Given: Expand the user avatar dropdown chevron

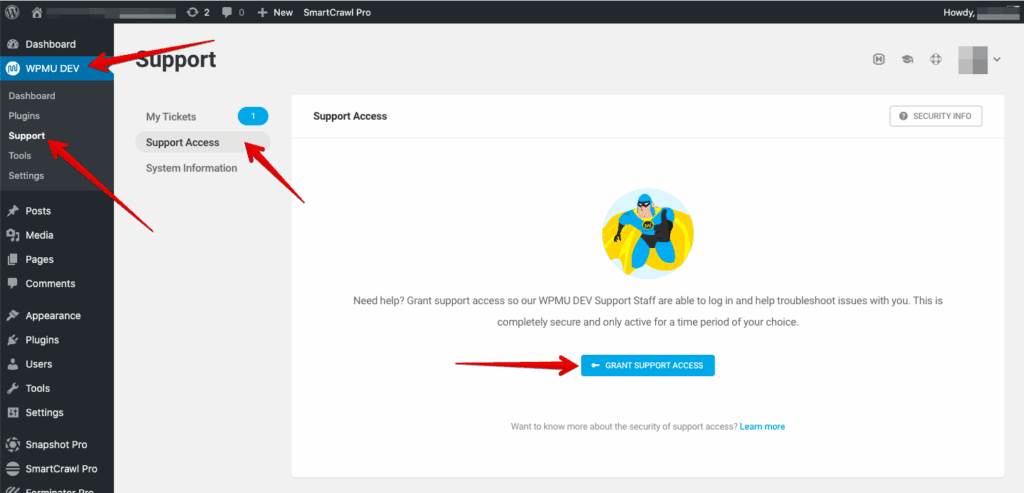Looking at the screenshot, I should 996,60.
